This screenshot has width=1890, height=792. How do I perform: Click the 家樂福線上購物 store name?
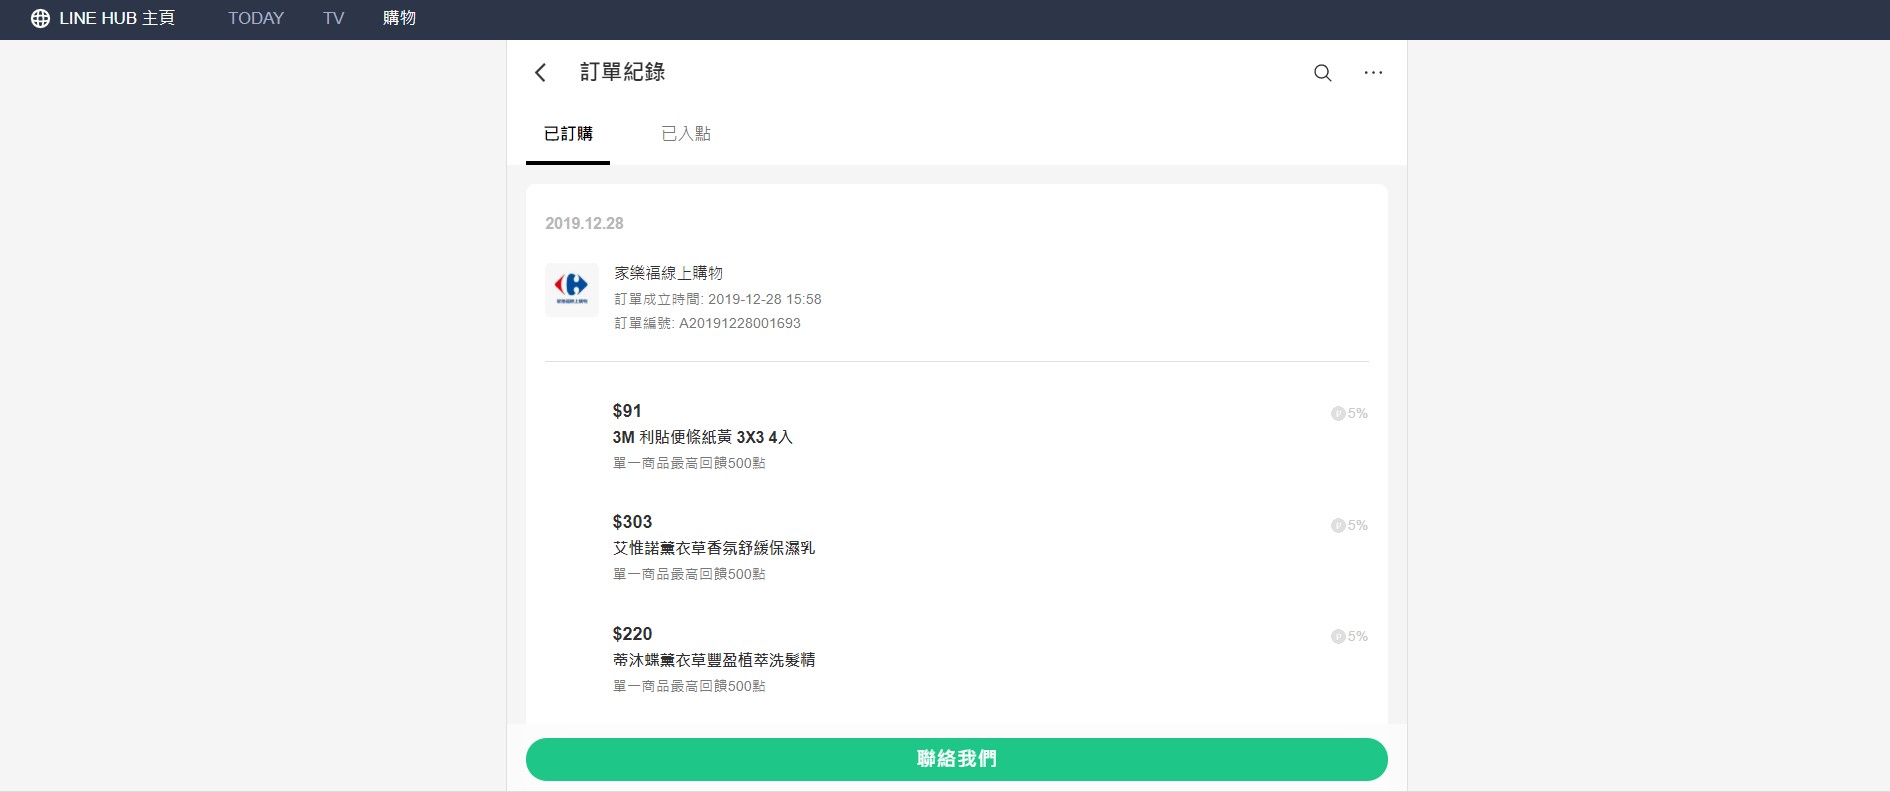tap(668, 273)
